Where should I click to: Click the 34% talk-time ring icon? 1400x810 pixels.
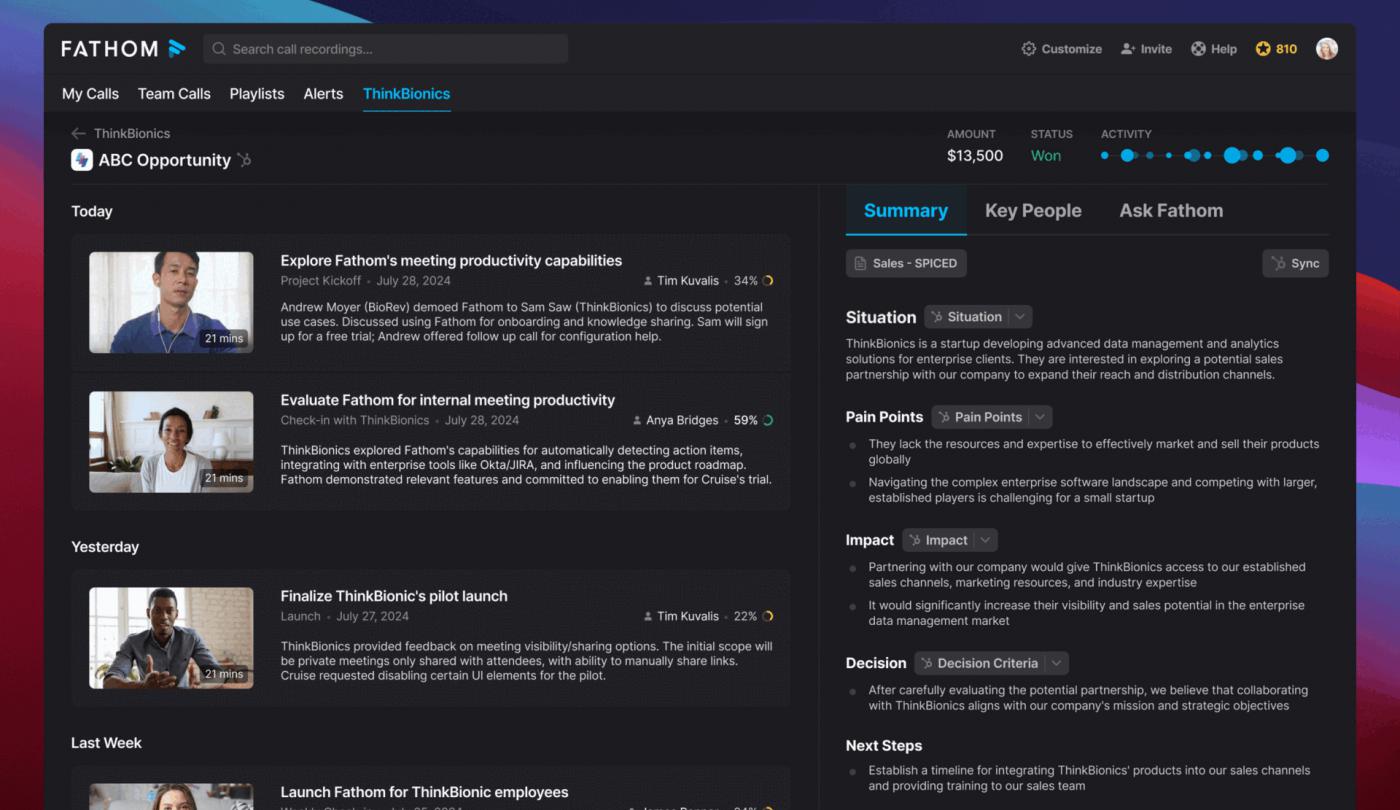pyautogui.click(x=768, y=281)
